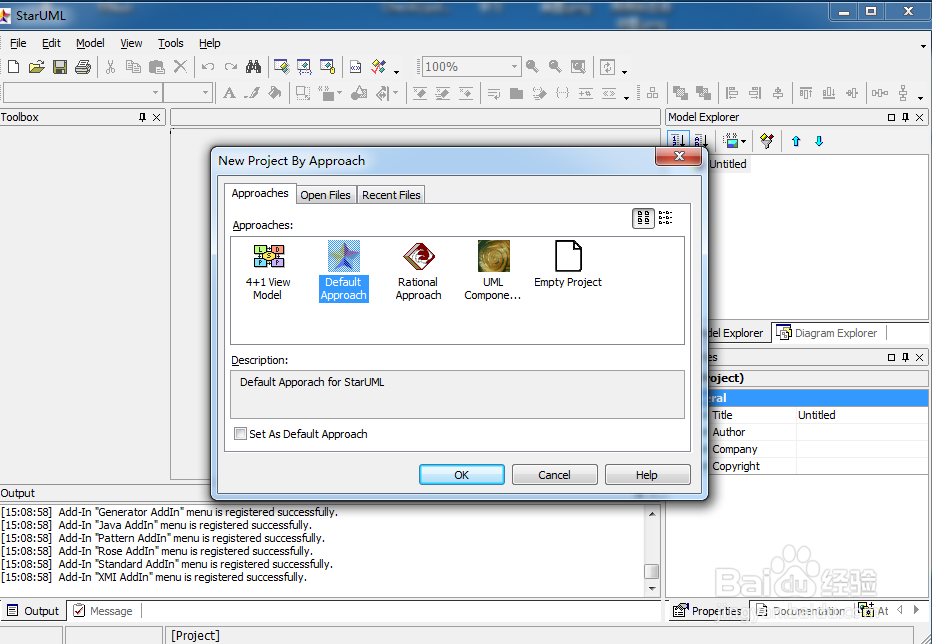Click the Find binoculars icon
The width and height of the screenshot is (932, 644).
click(x=254, y=67)
